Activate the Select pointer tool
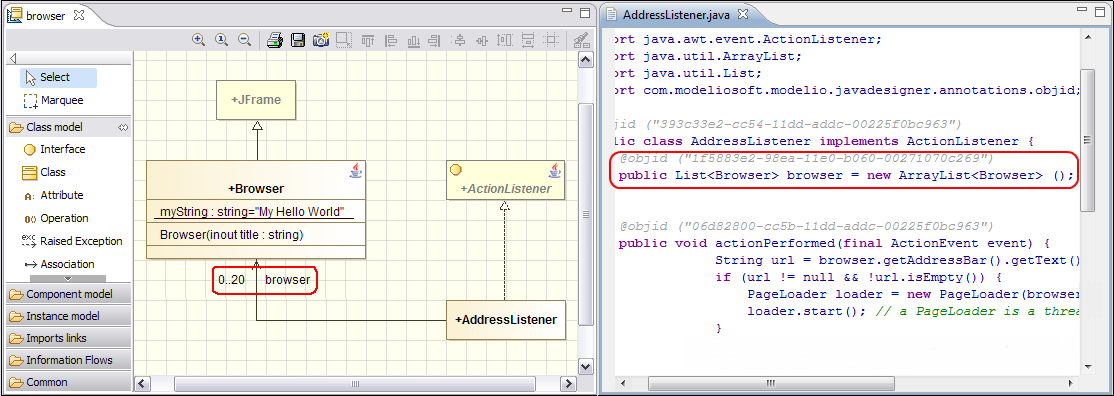This screenshot has height=396, width=1114. pos(58,77)
